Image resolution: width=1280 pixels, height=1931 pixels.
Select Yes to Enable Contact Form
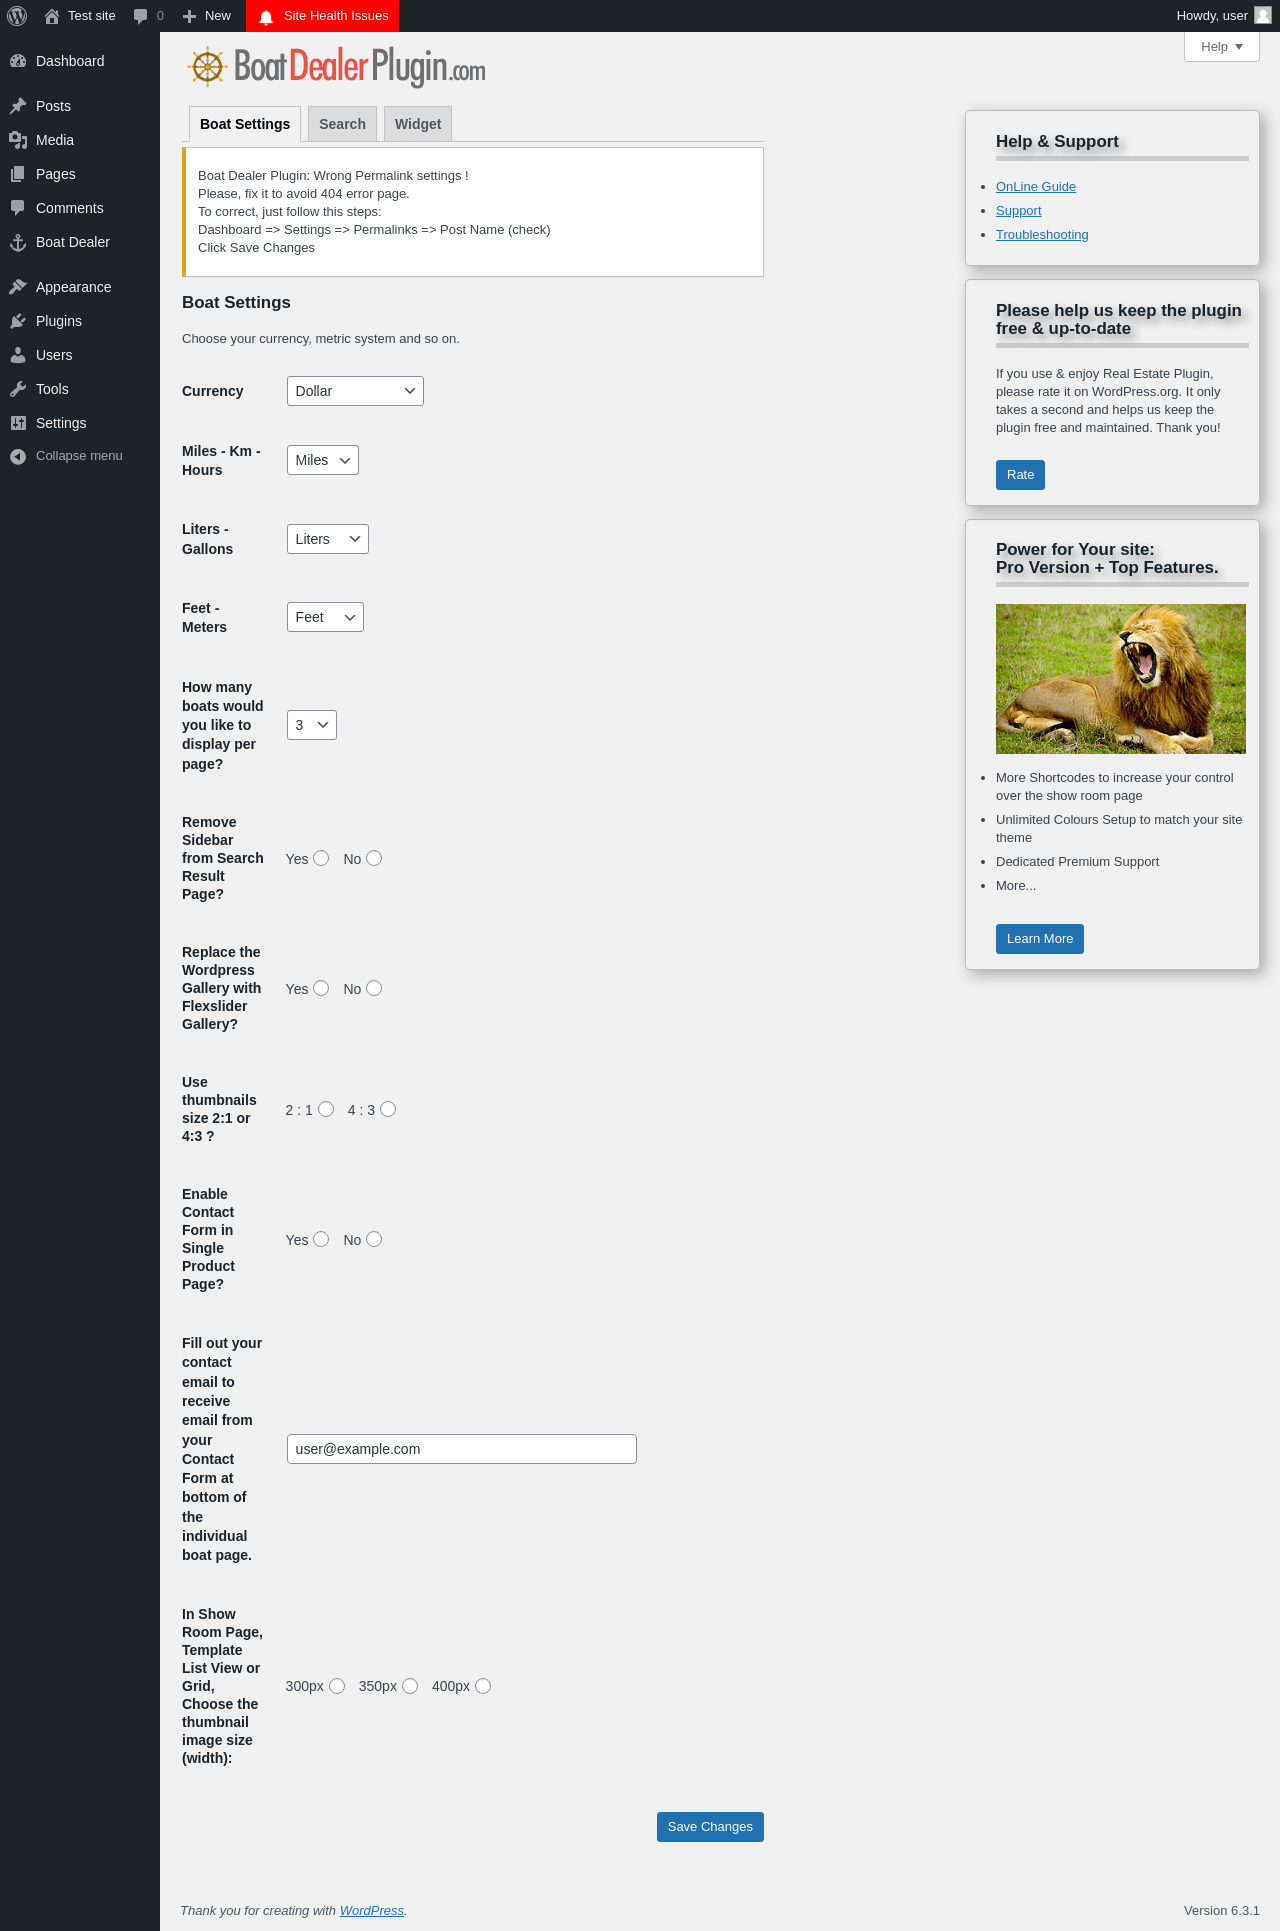[x=321, y=1239]
